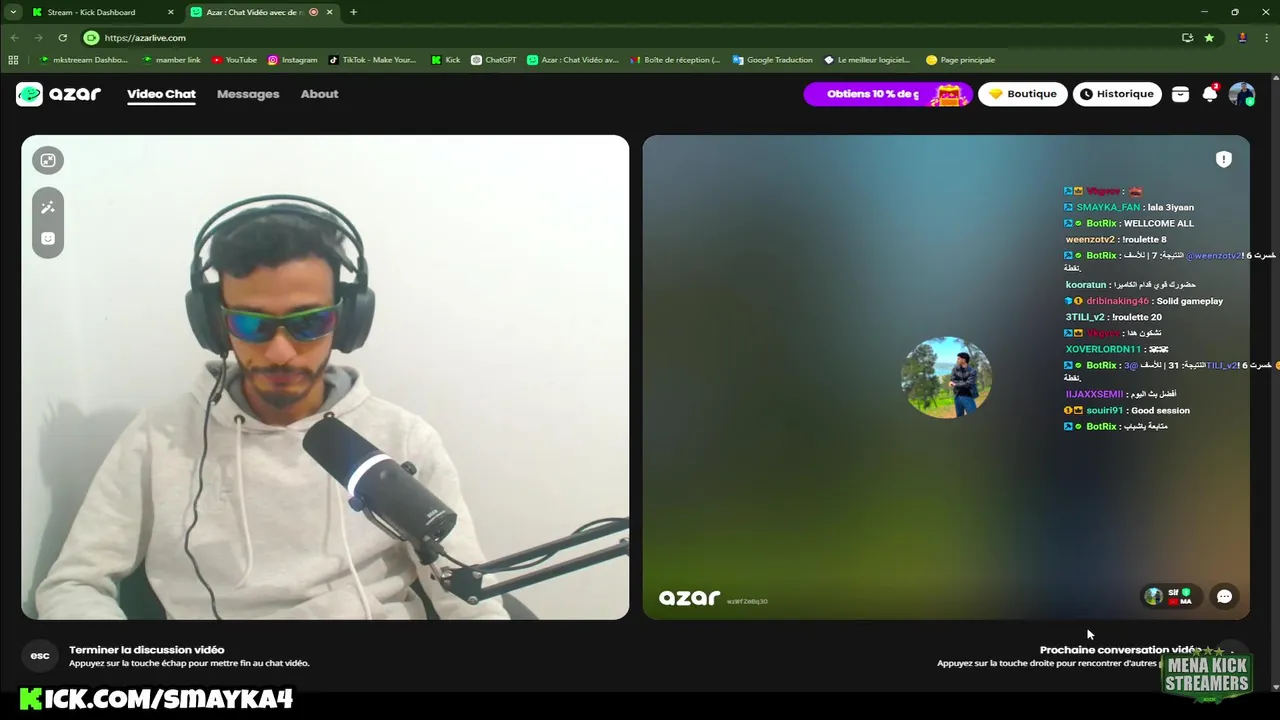
Task: Focus the azarlive.com address bar
Action: [x=640, y=38]
